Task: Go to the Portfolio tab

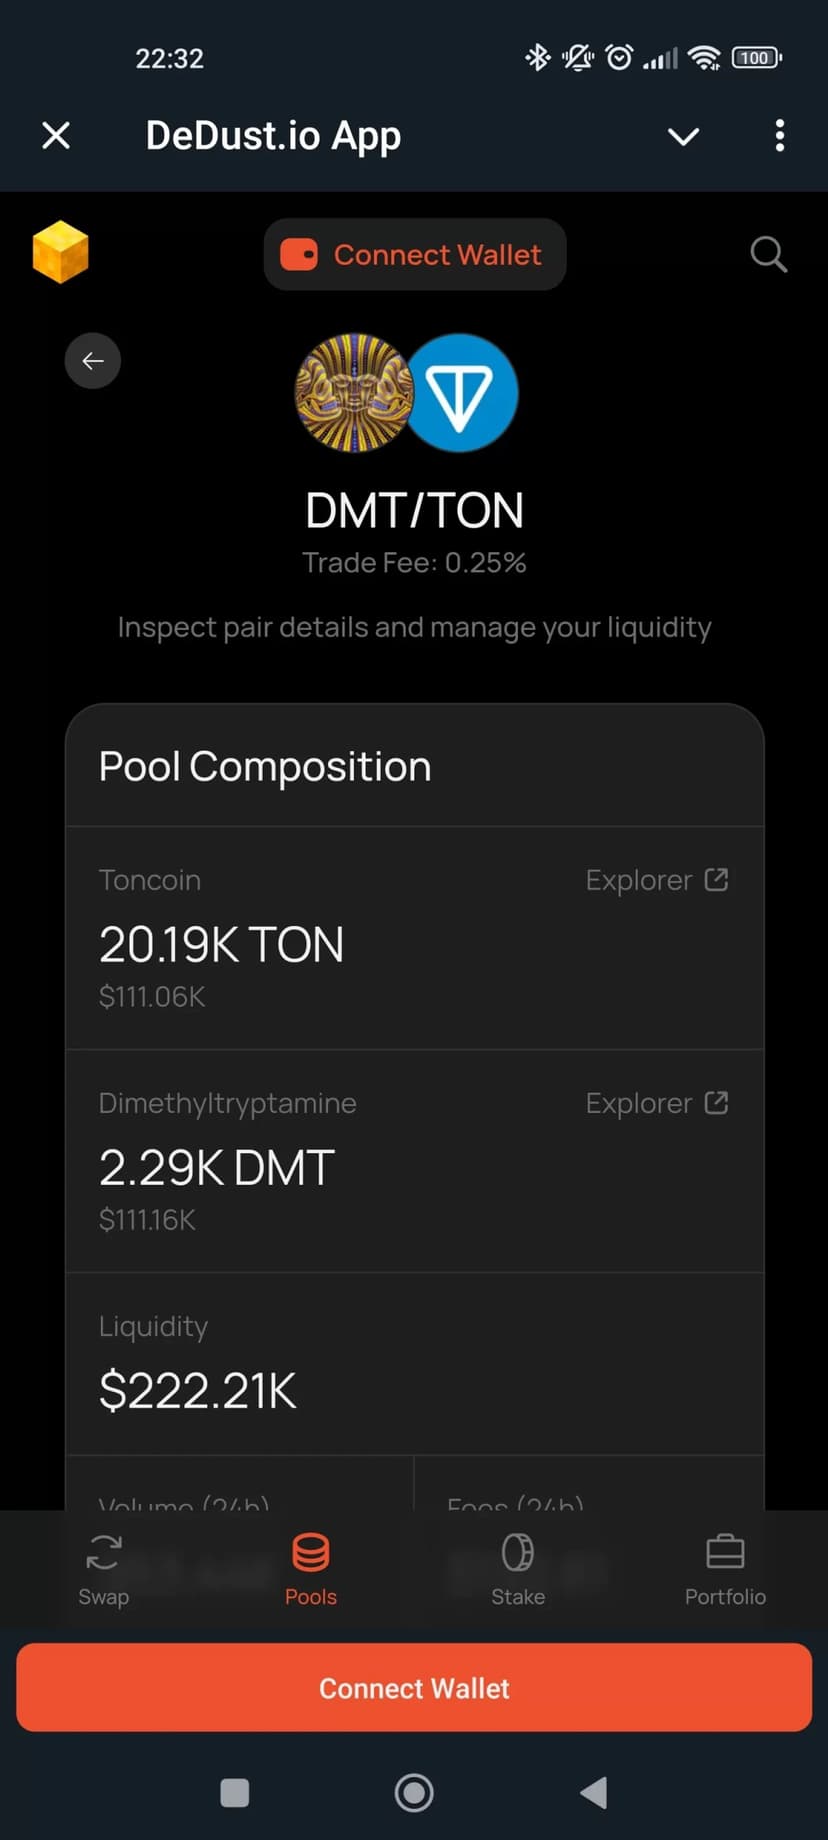Action: pyautogui.click(x=725, y=1570)
